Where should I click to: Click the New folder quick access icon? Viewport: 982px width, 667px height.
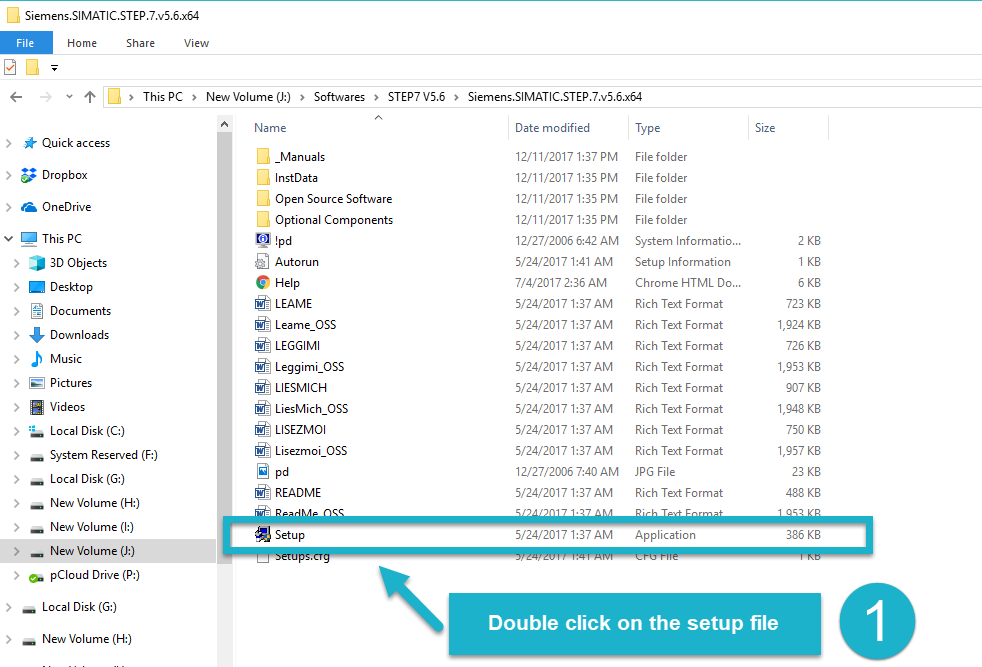coord(33,67)
